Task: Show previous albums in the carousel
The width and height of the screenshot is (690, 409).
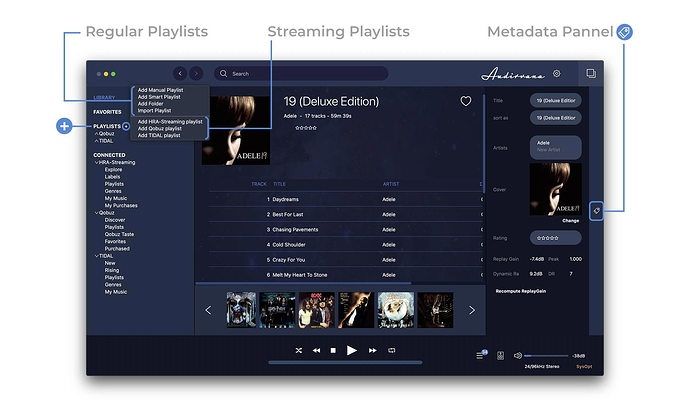Action: tap(208, 310)
